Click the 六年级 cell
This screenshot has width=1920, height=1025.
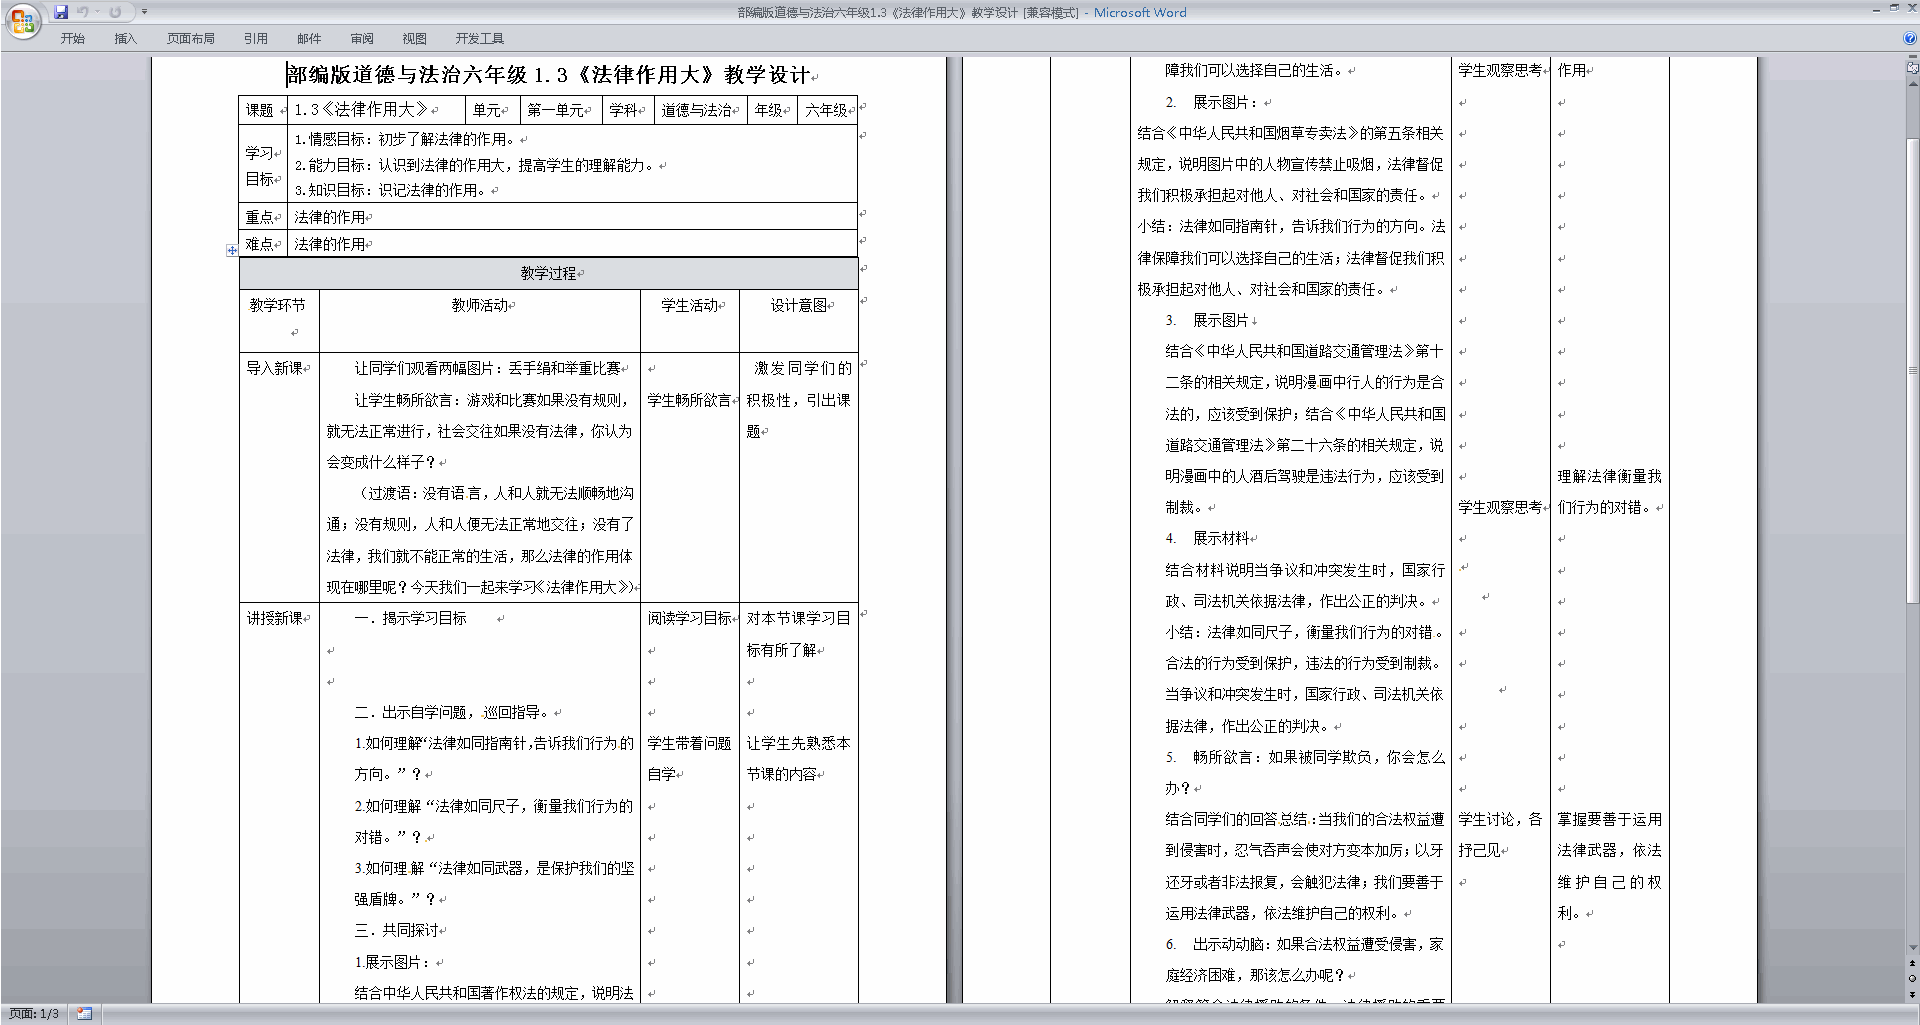(x=827, y=110)
